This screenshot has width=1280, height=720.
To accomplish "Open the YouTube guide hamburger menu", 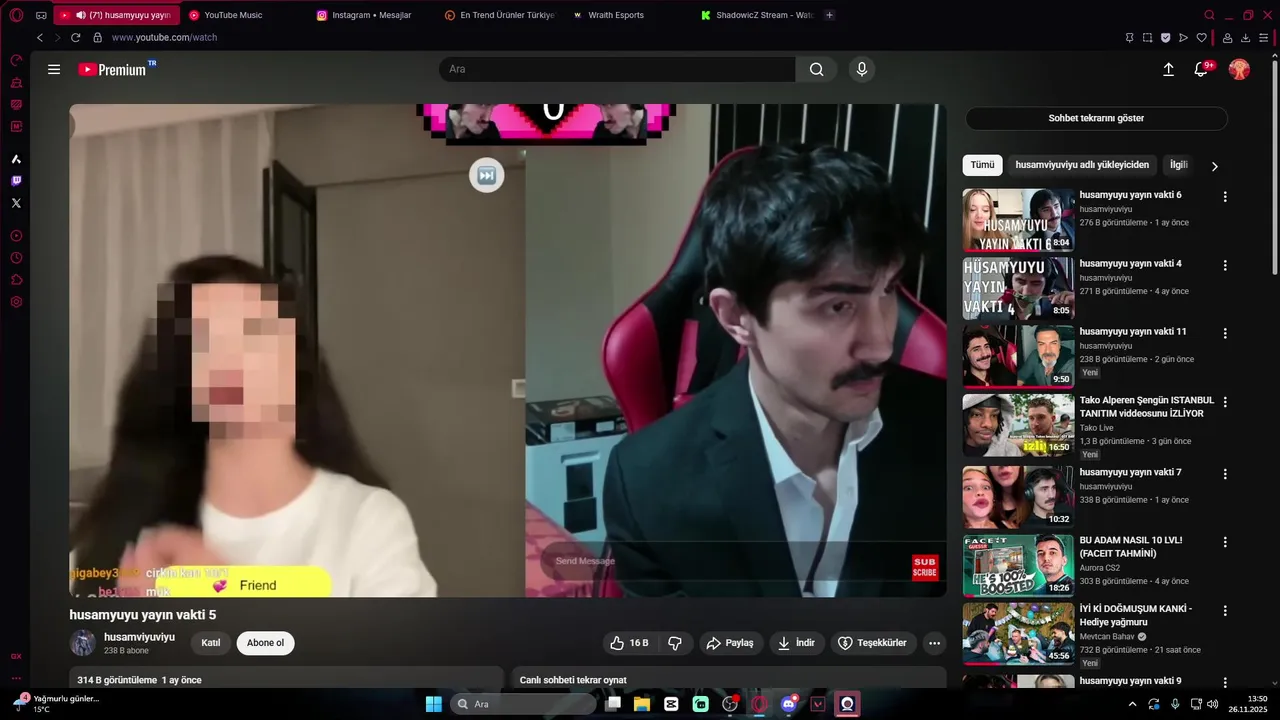I will tap(54, 70).
